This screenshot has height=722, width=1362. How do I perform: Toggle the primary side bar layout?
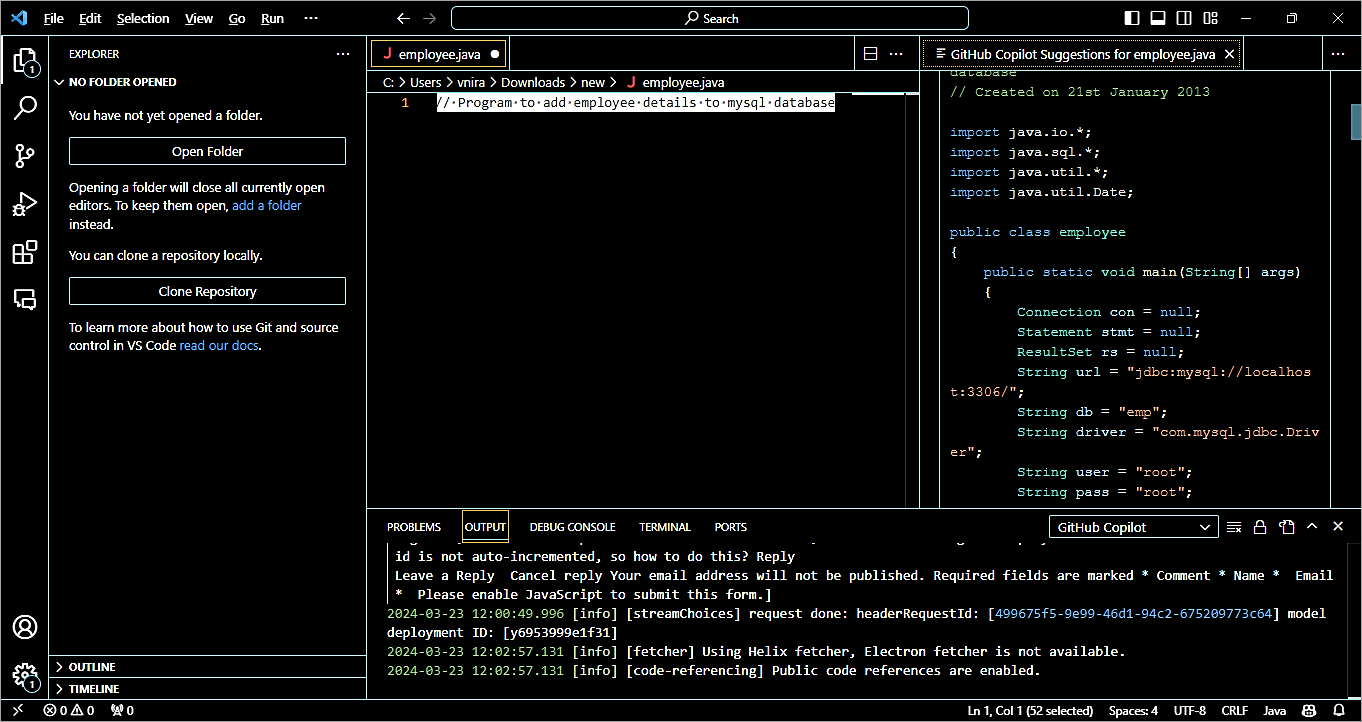1132,18
